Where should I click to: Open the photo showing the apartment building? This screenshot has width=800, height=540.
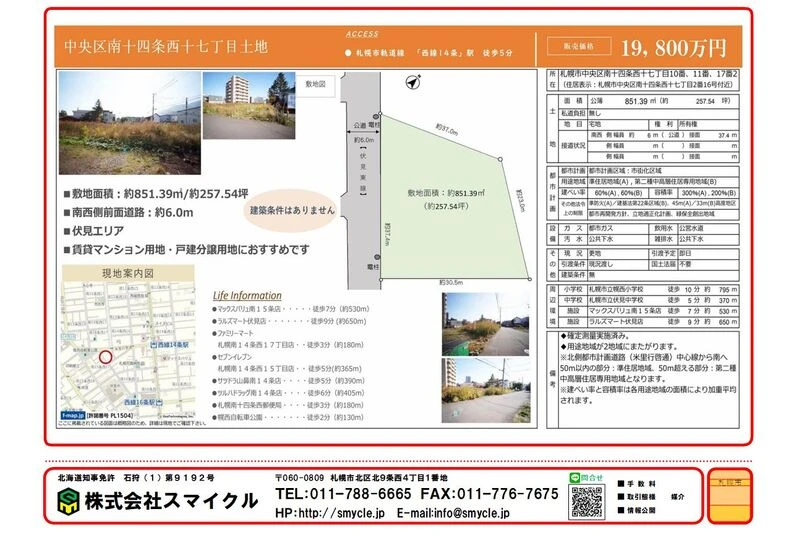click(249, 105)
